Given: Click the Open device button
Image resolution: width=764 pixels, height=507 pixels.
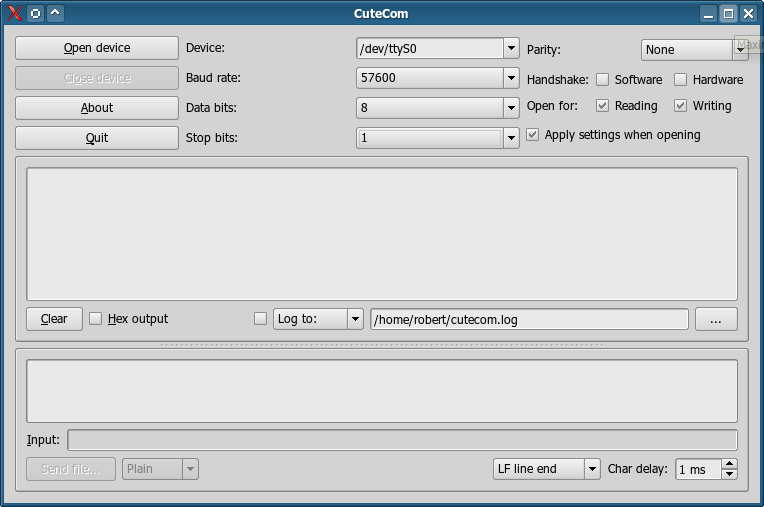Looking at the screenshot, I should coord(96,48).
